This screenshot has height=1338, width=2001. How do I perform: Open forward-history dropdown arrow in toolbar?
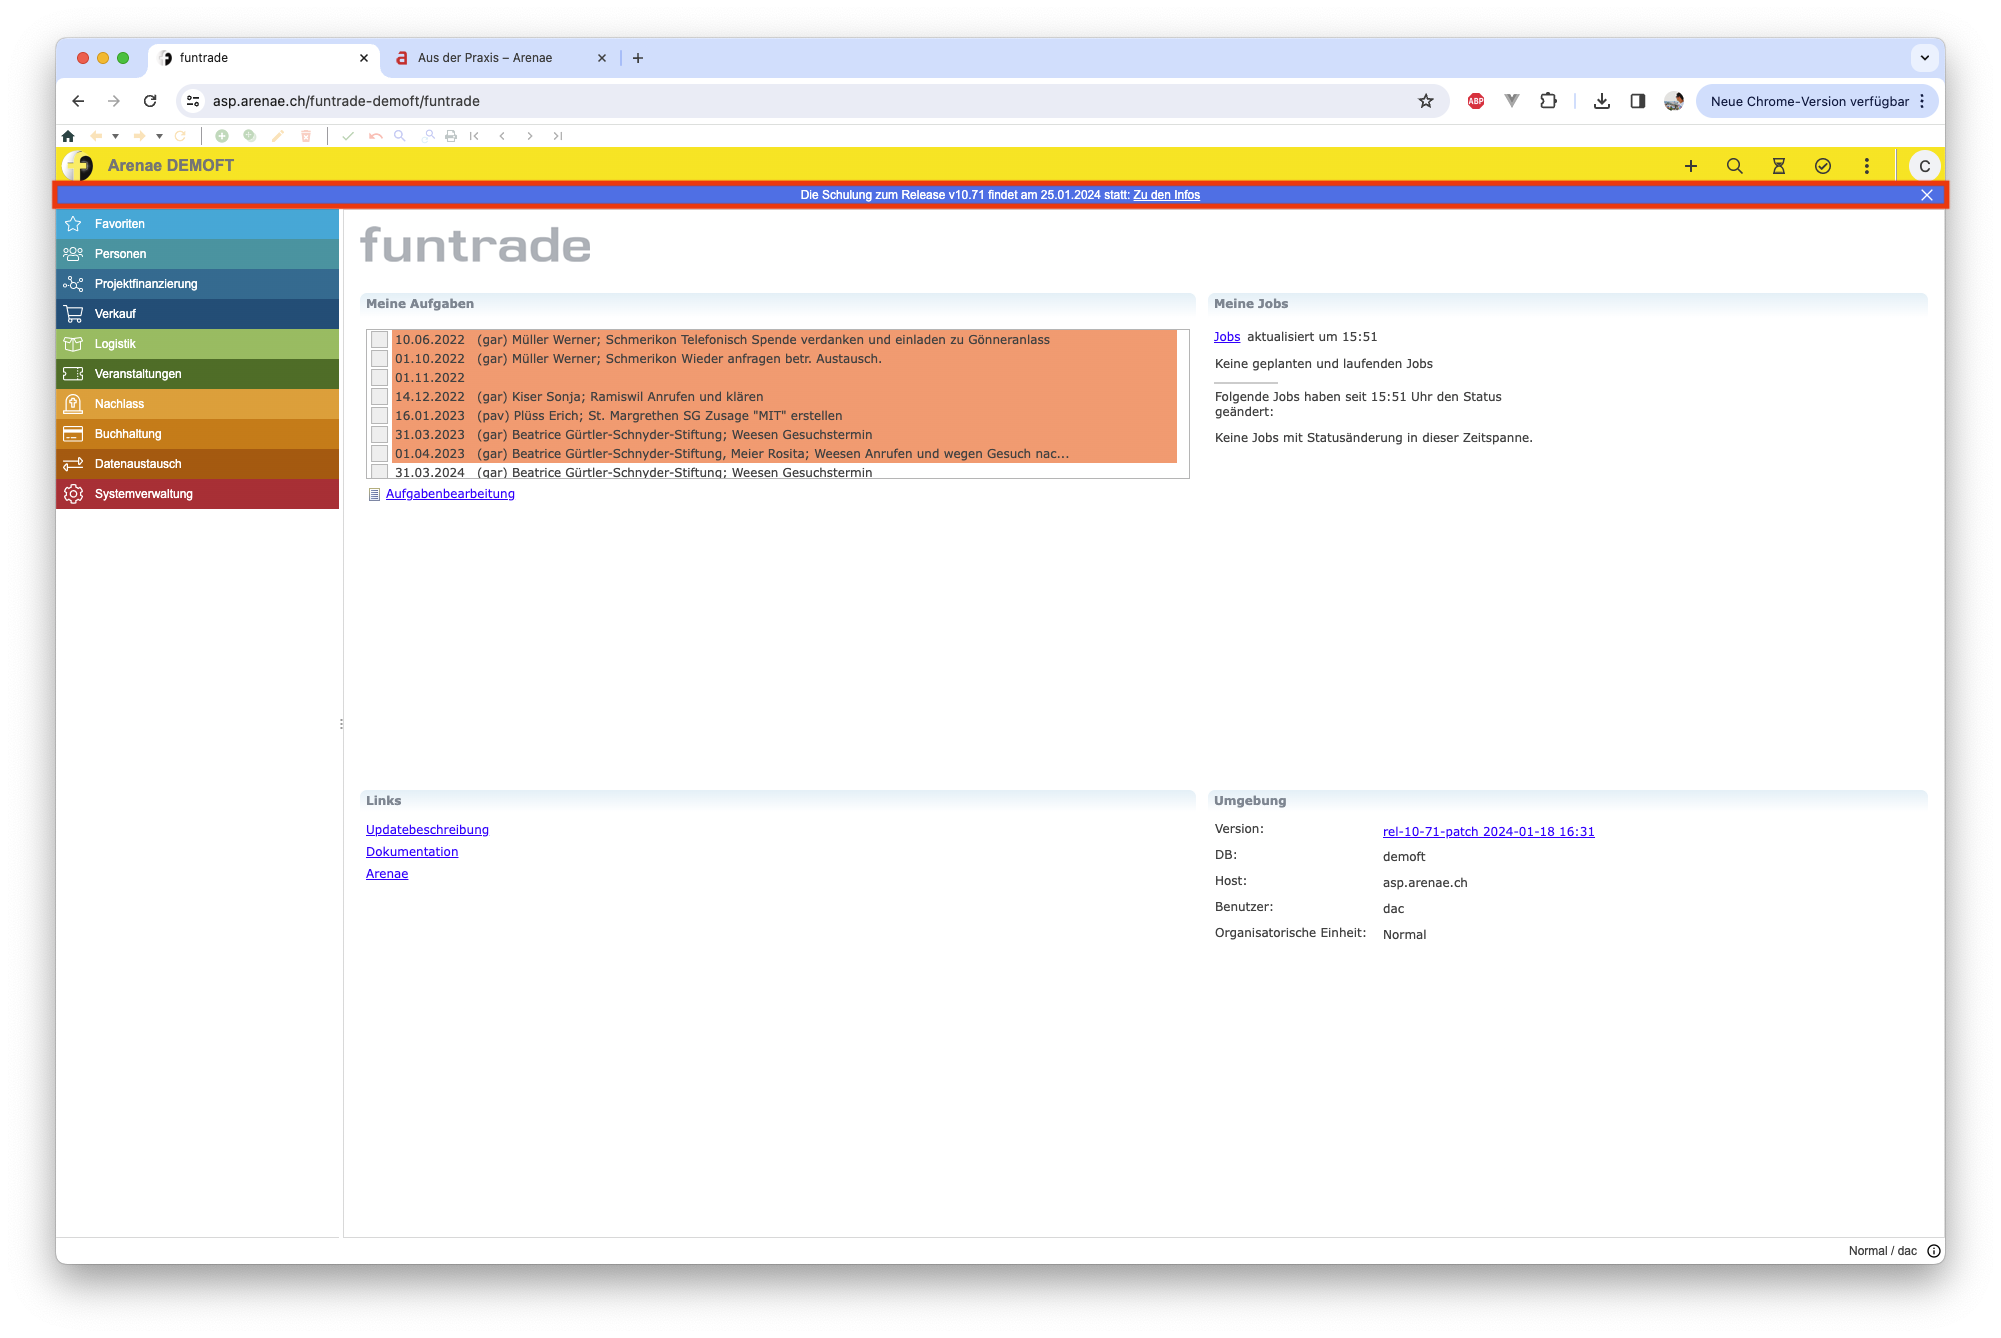pyautogui.click(x=160, y=136)
